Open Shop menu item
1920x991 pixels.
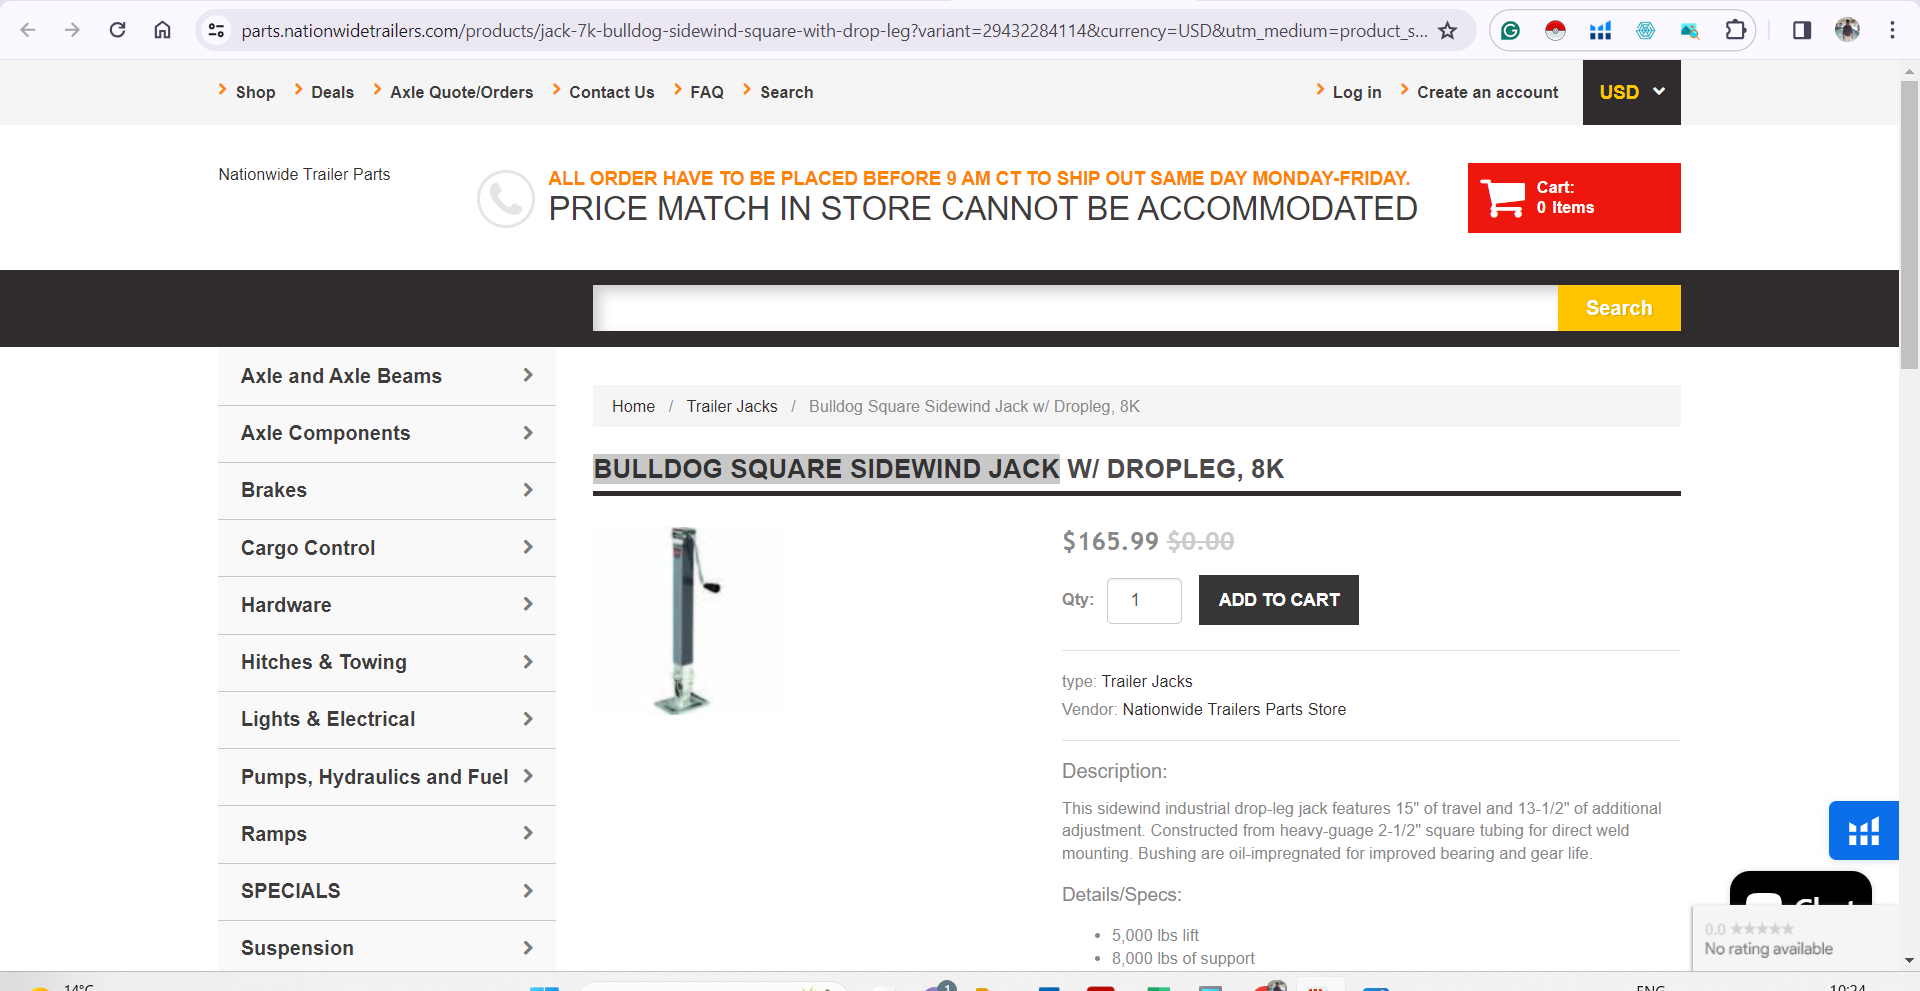(x=255, y=92)
